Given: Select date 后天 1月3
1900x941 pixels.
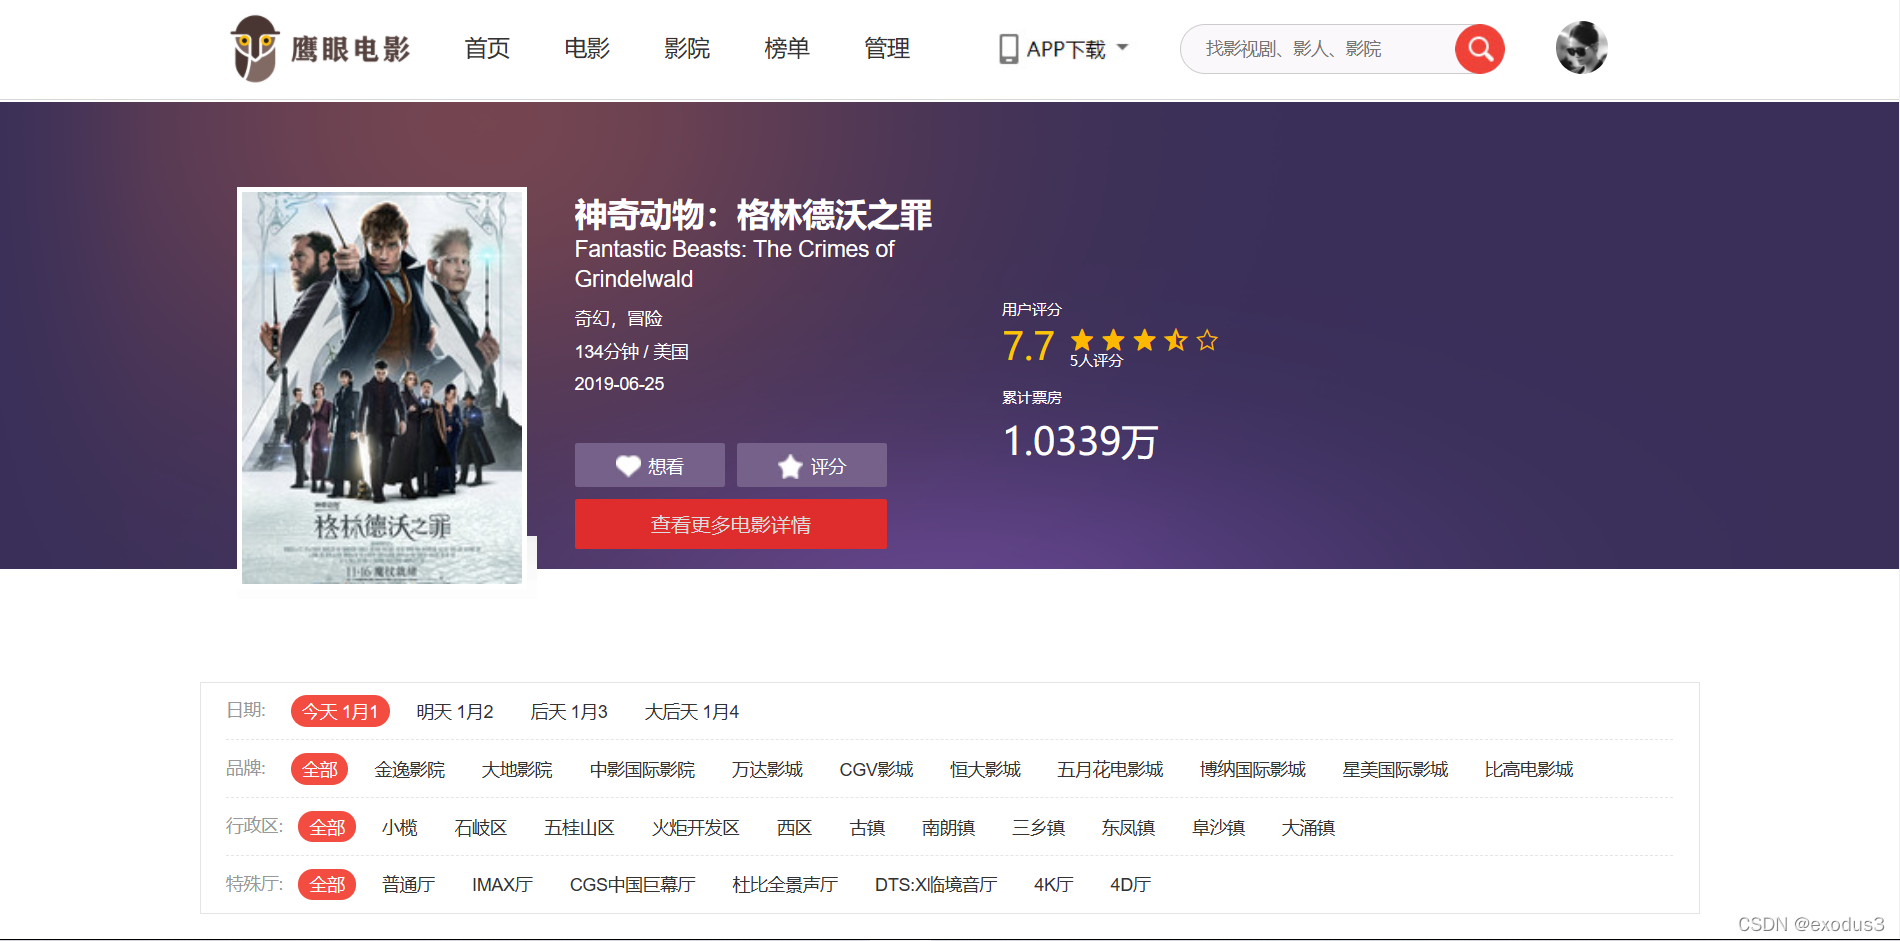Looking at the screenshot, I should [569, 711].
